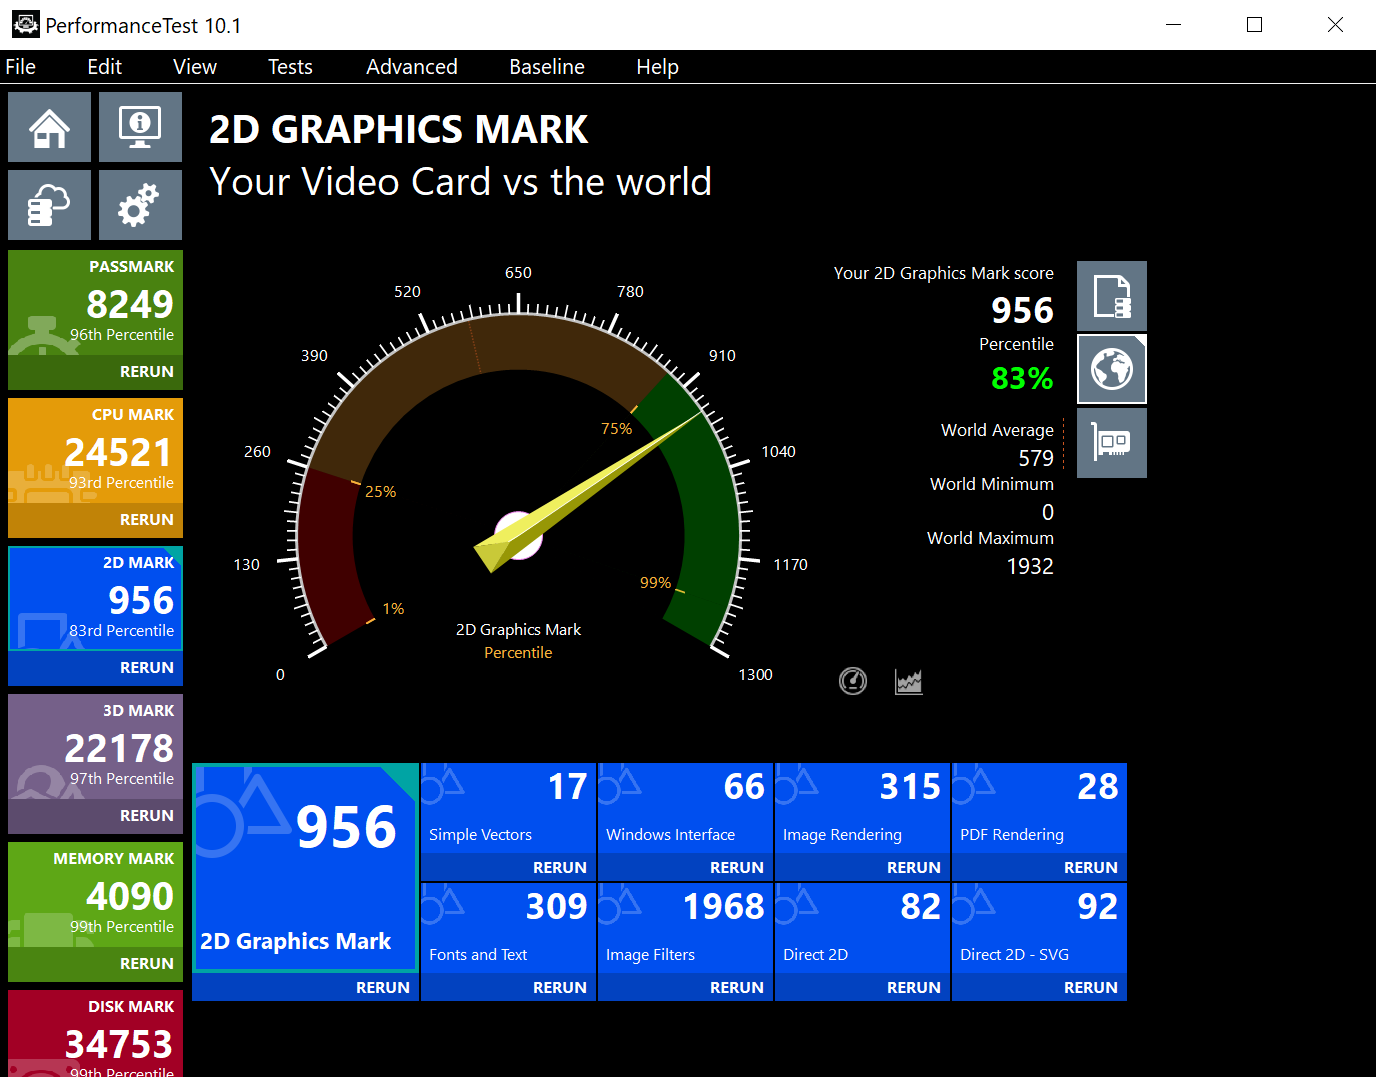Click the large 2D Graphics Mark tile
Image resolution: width=1376 pixels, height=1077 pixels.
[x=304, y=866]
